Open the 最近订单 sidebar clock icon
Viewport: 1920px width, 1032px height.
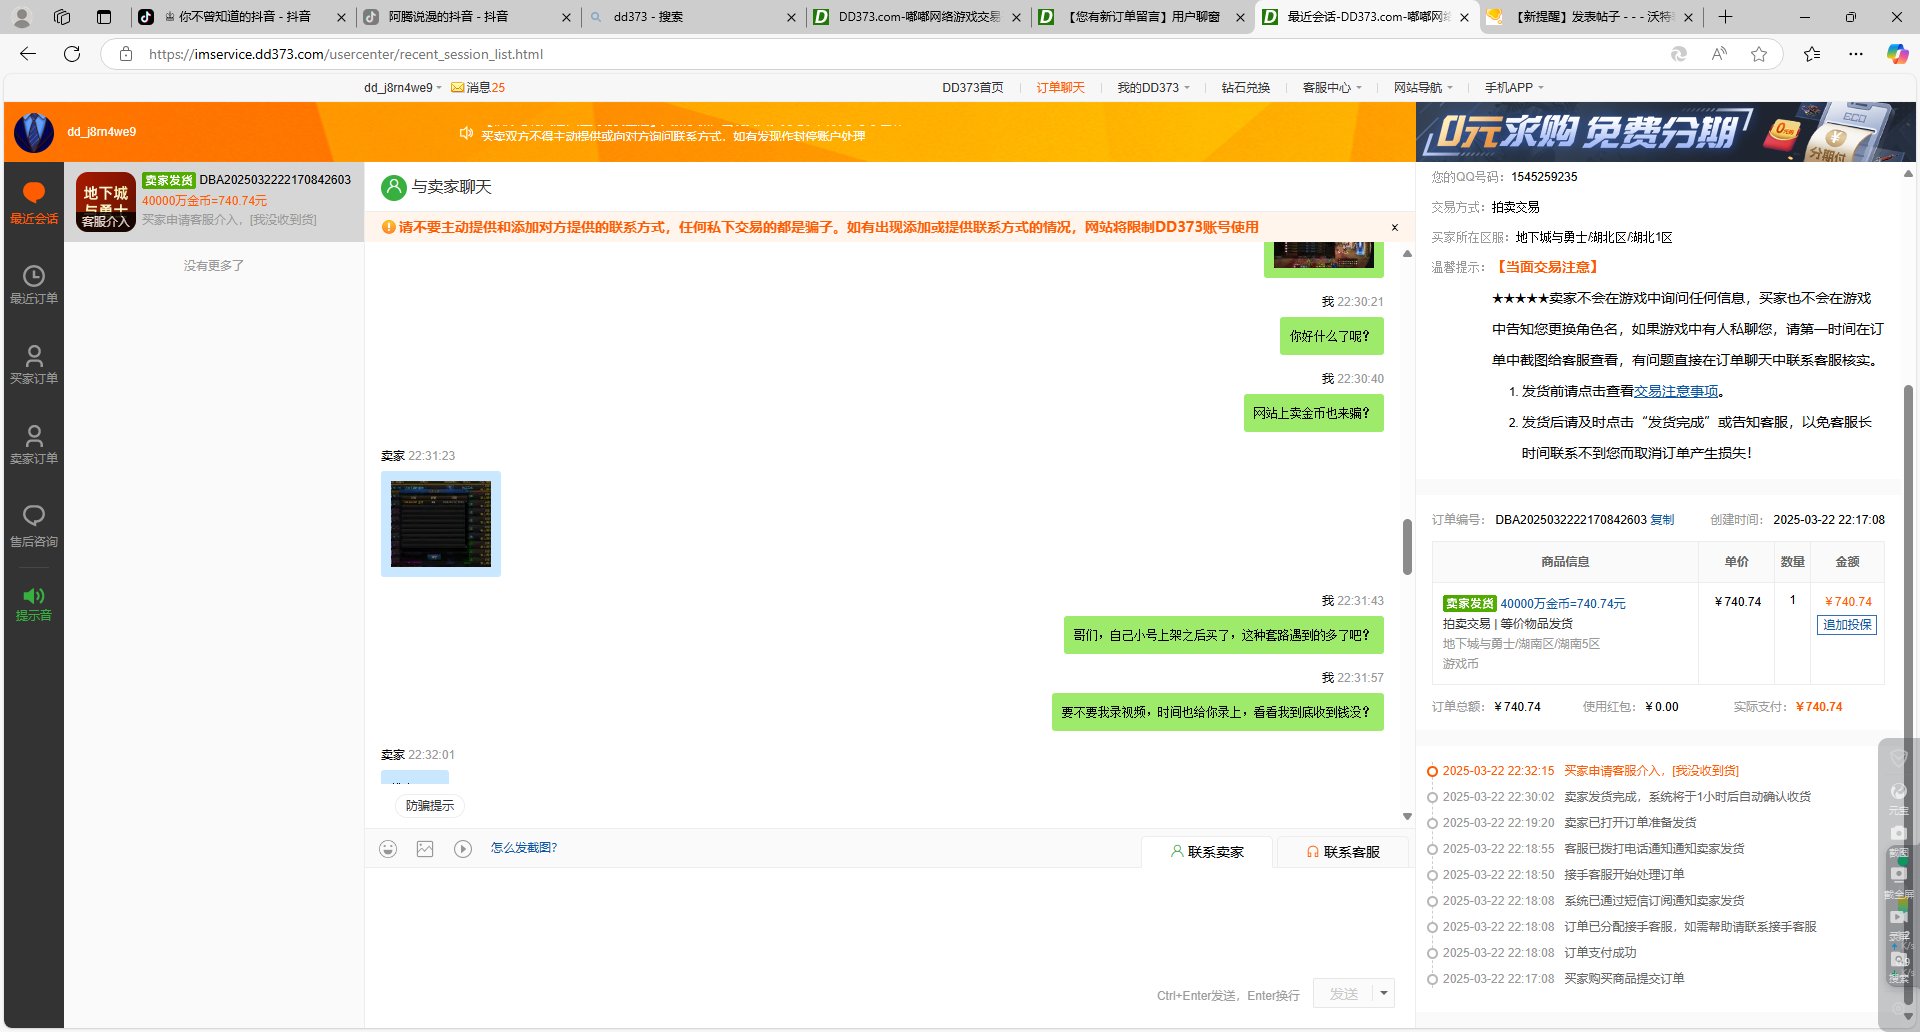pos(34,276)
